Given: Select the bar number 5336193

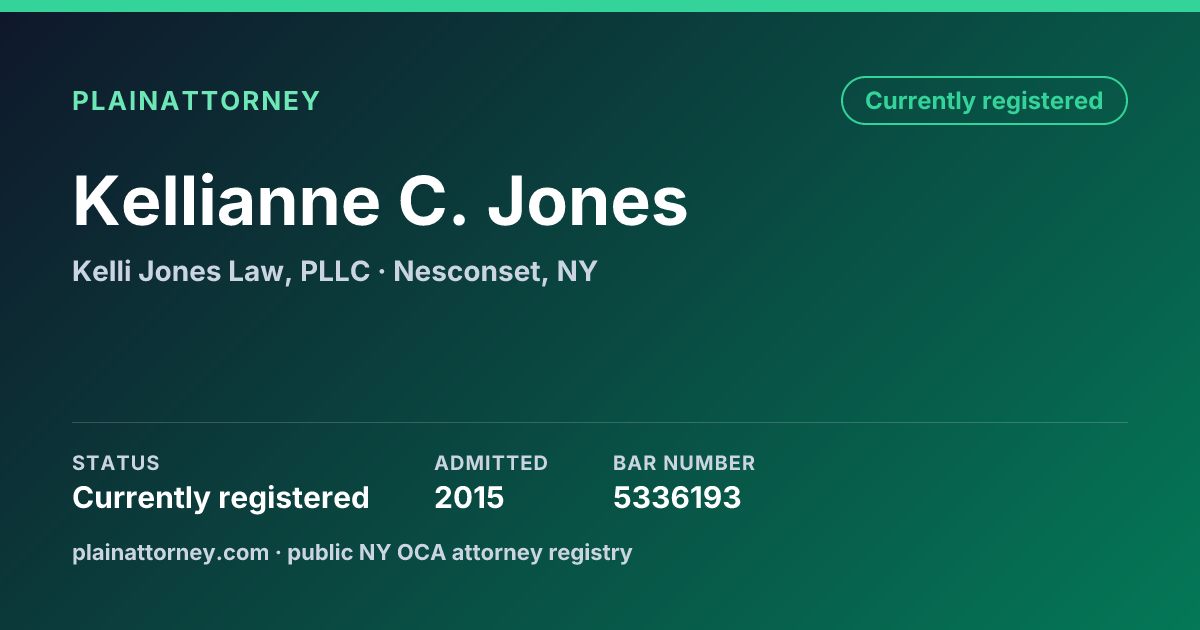Looking at the screenshot, I should 677,497.
